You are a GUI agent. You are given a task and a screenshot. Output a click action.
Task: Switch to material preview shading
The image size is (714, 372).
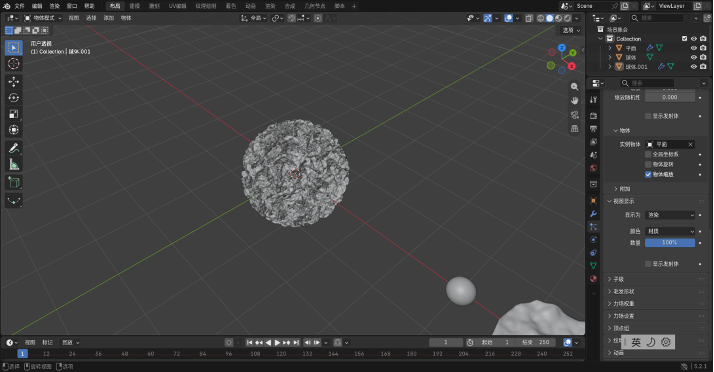click(559, 18)
